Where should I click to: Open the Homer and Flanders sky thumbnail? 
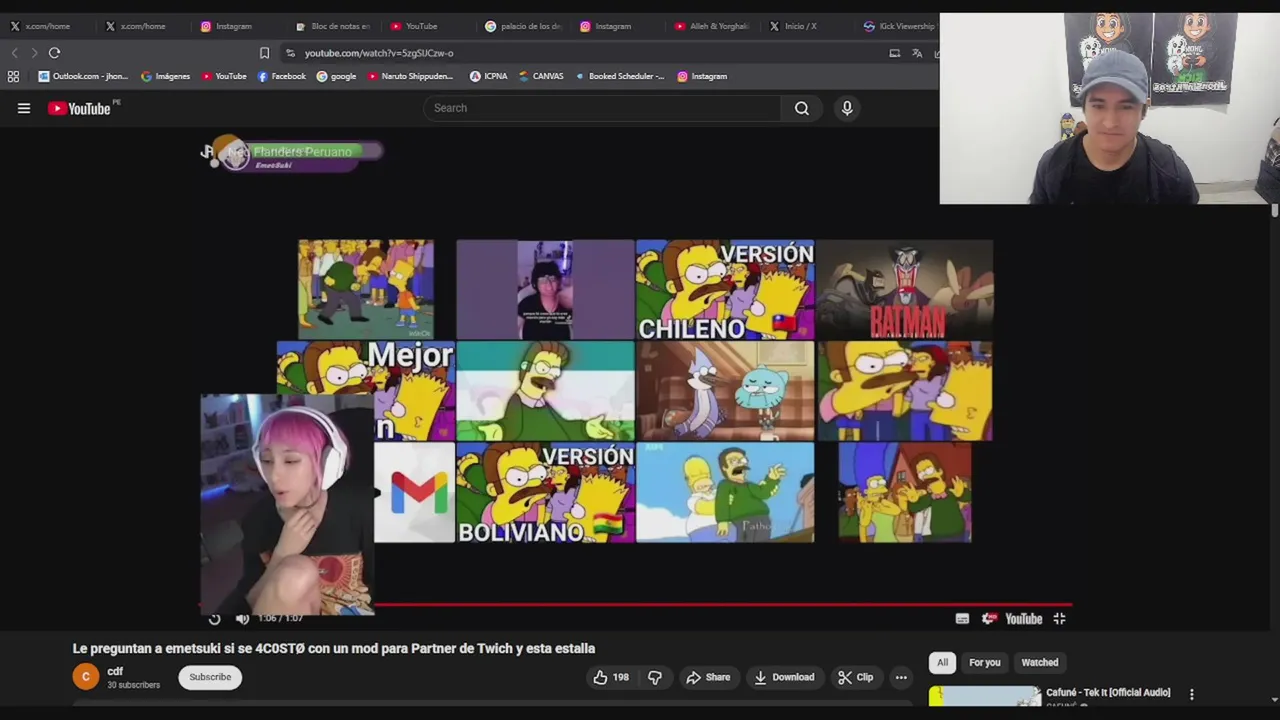[725, 492]
